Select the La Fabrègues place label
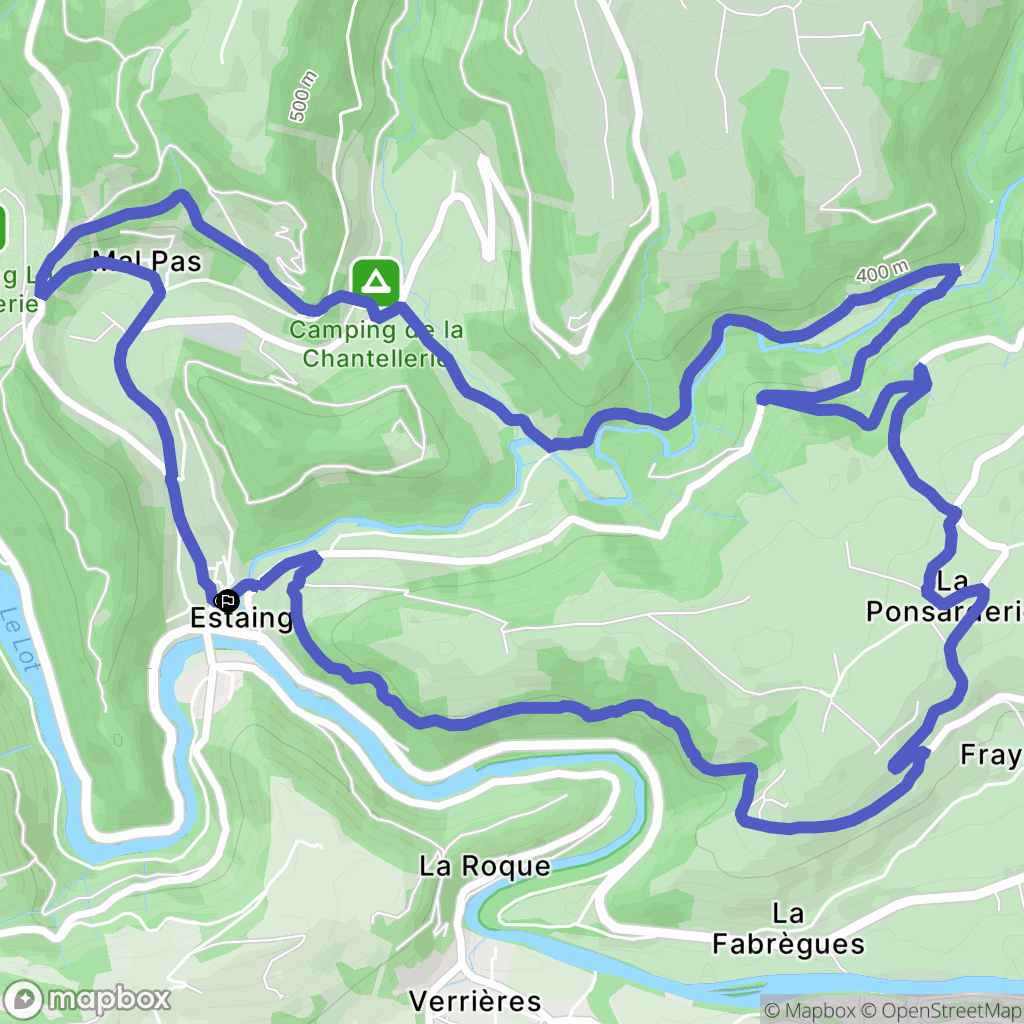 click(788, 929)
